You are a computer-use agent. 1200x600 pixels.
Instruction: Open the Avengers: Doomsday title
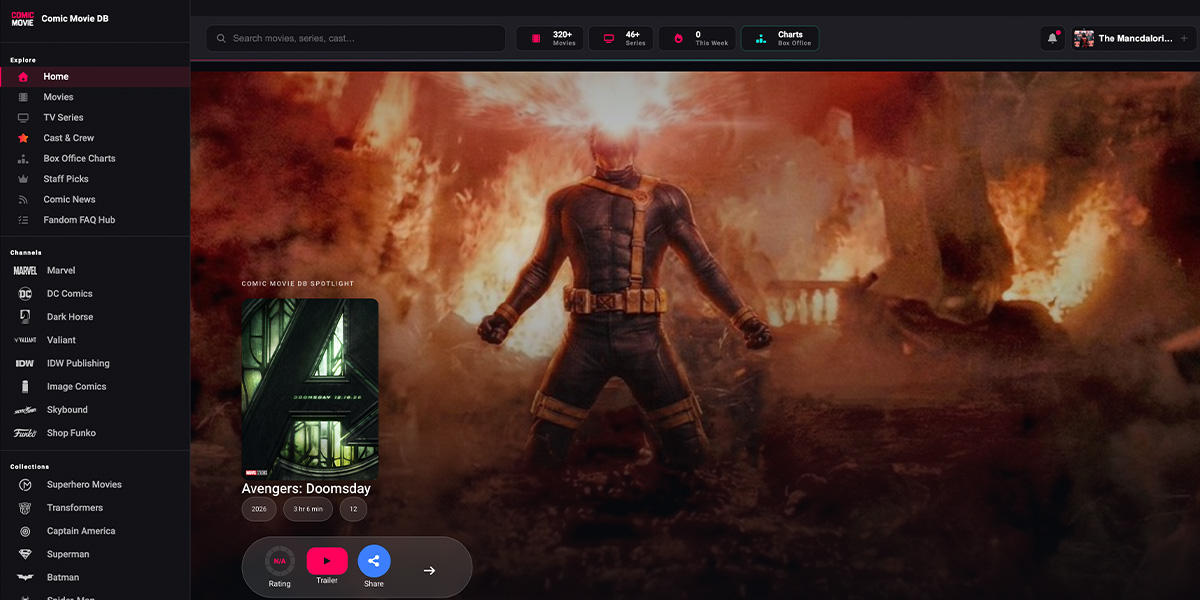306,489
